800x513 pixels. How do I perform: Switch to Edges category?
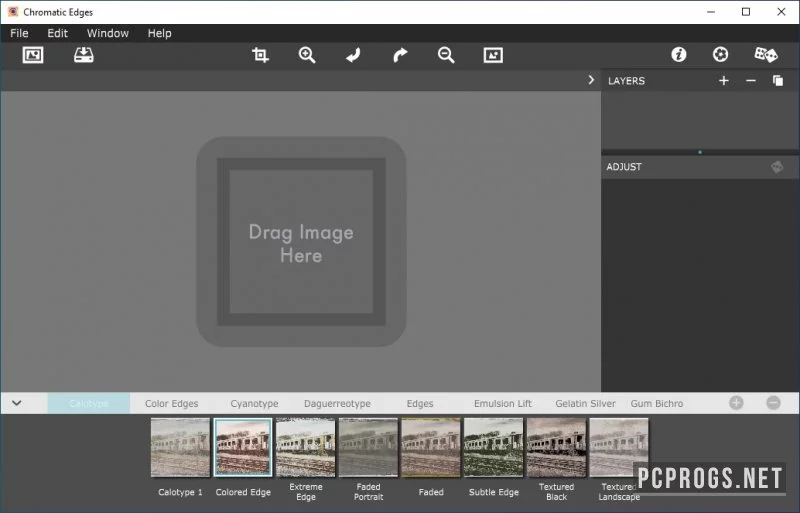pyautogui.click(x=420, y=403)
